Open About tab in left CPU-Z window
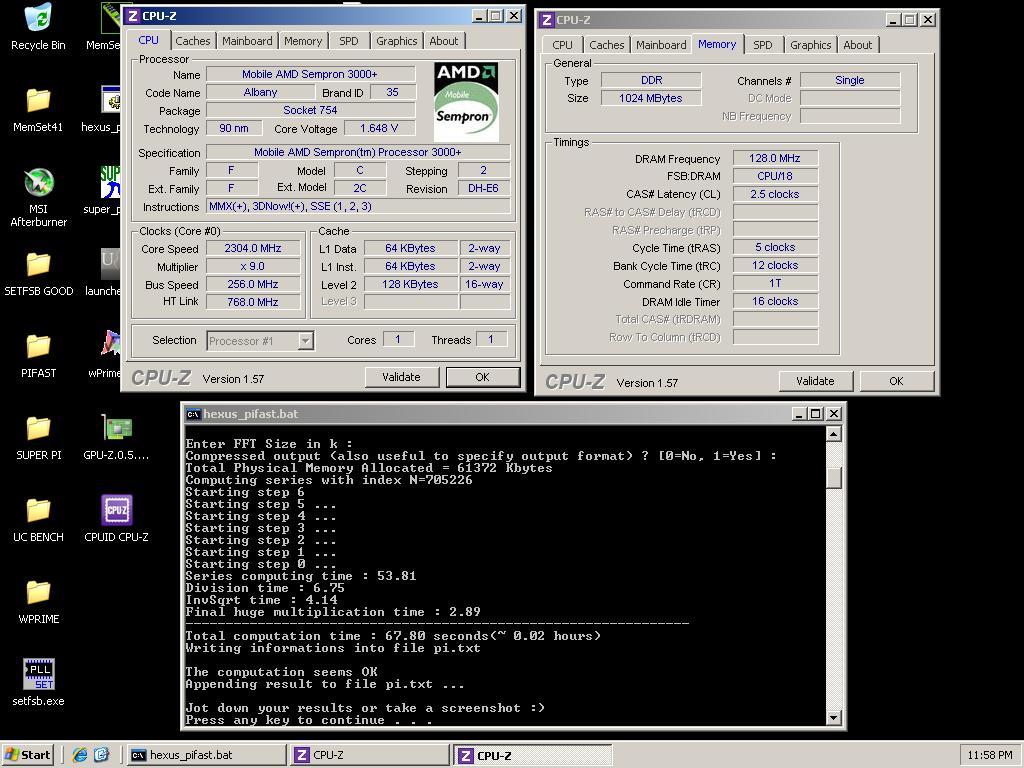Image resolution: width=1024 pixels, height=768 pixels. coord(443,40)
